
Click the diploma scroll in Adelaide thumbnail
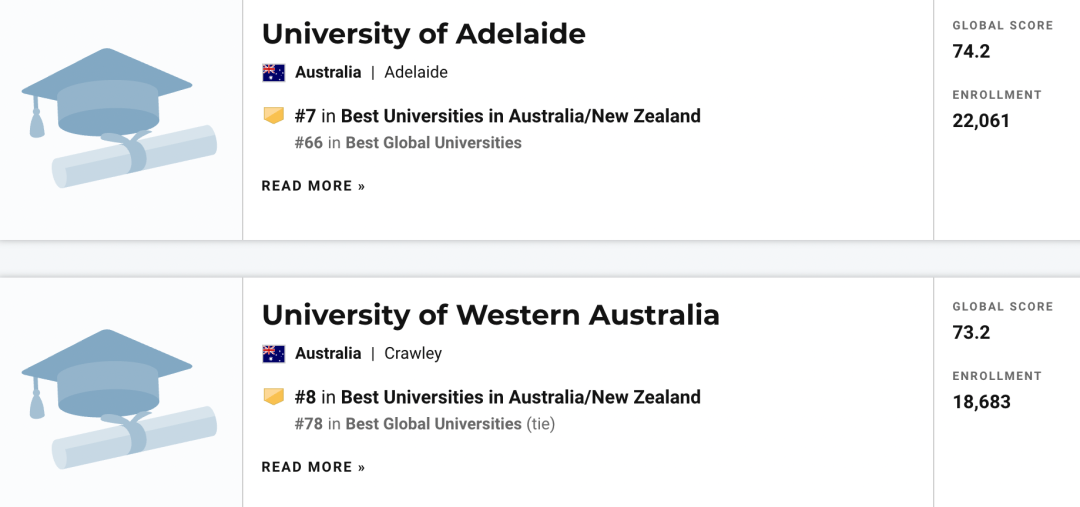[135, 157]
